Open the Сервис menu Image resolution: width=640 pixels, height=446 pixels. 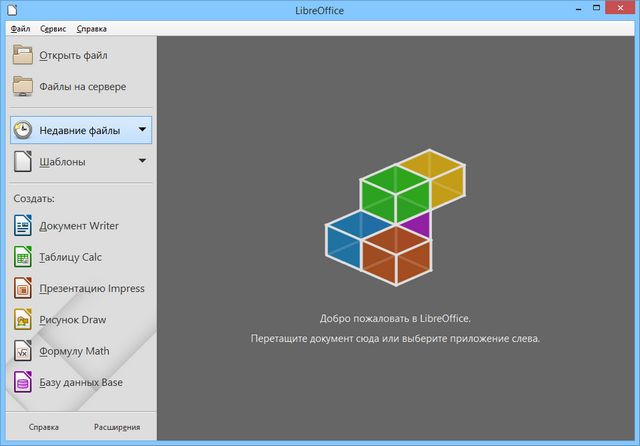tap(54, 29)
